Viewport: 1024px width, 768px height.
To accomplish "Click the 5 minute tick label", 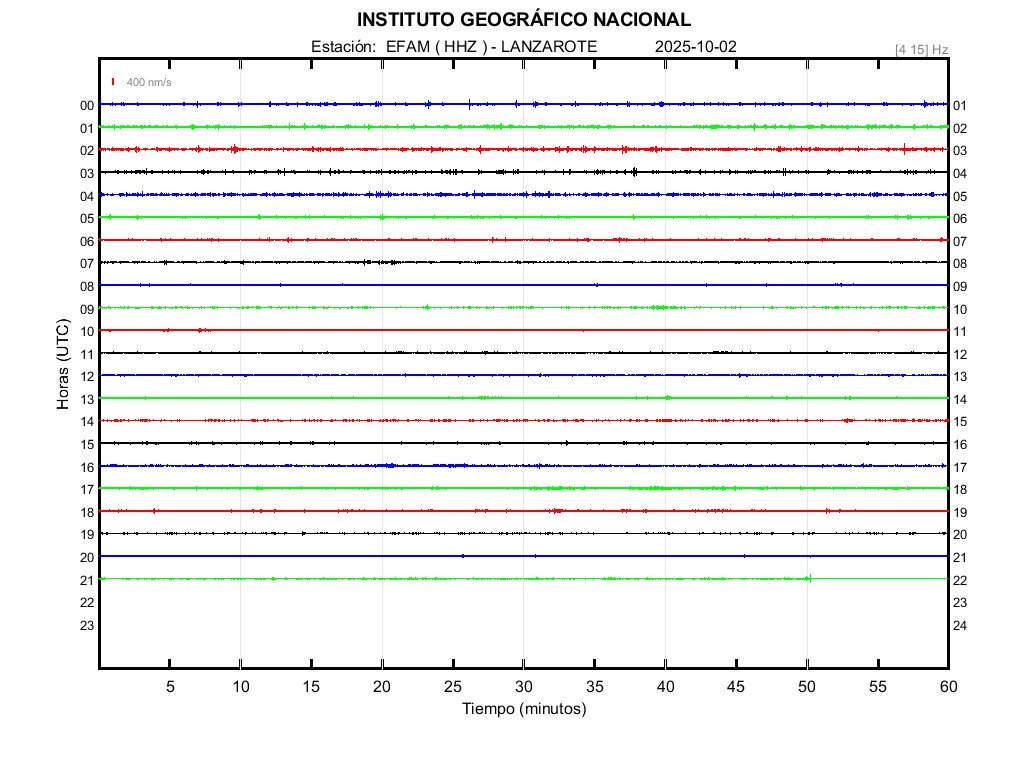I will (x=170, y=687).
